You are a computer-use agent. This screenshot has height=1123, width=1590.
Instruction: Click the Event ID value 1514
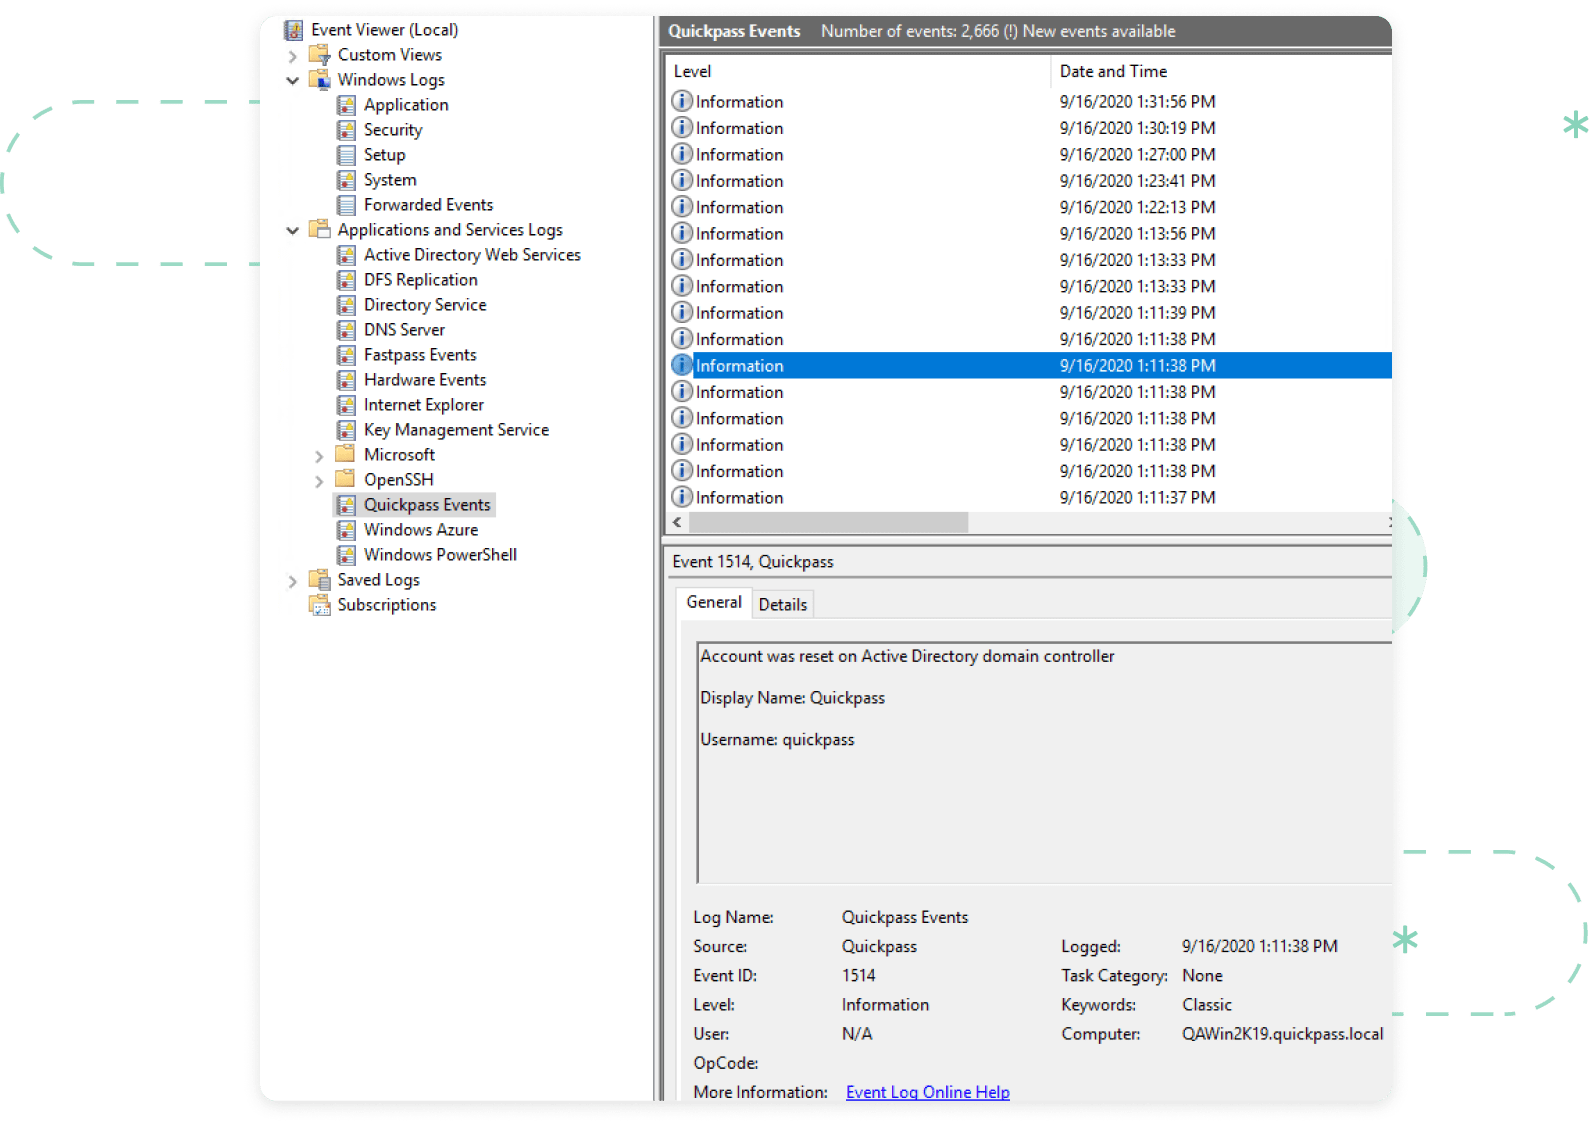click(859, 975)
